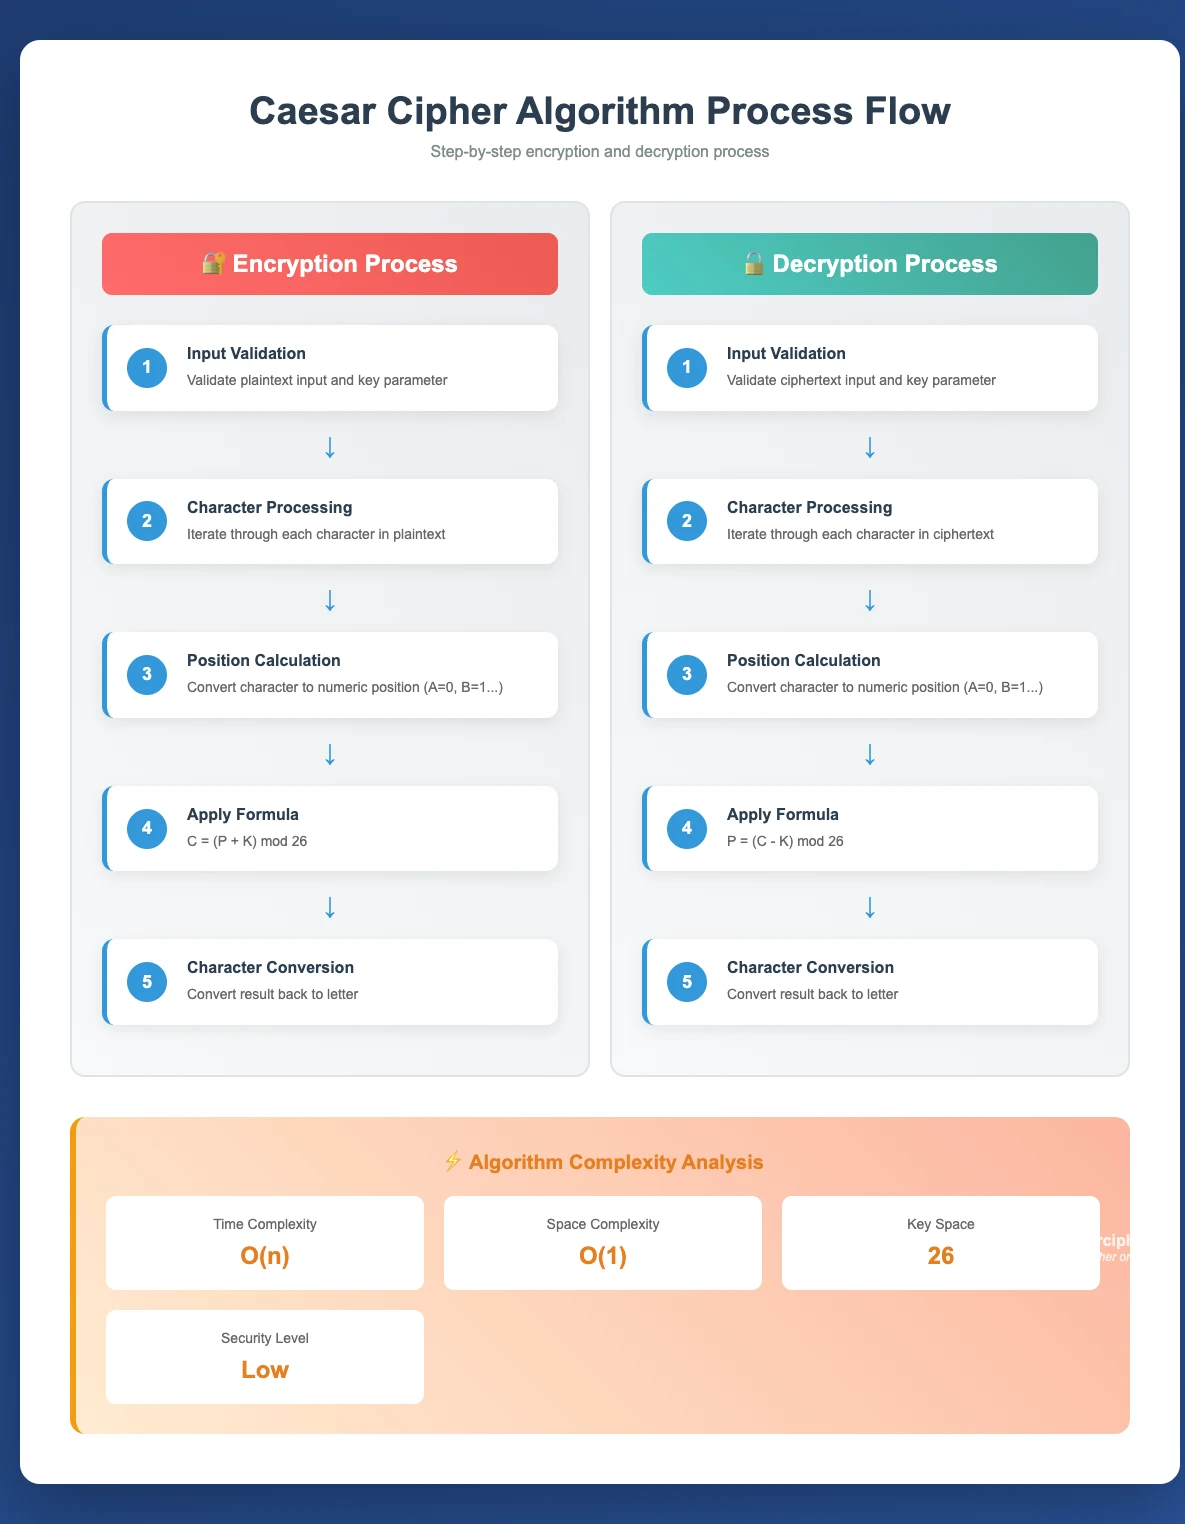Click the lock icon beside Encryption Process

[x=213, y=264]
